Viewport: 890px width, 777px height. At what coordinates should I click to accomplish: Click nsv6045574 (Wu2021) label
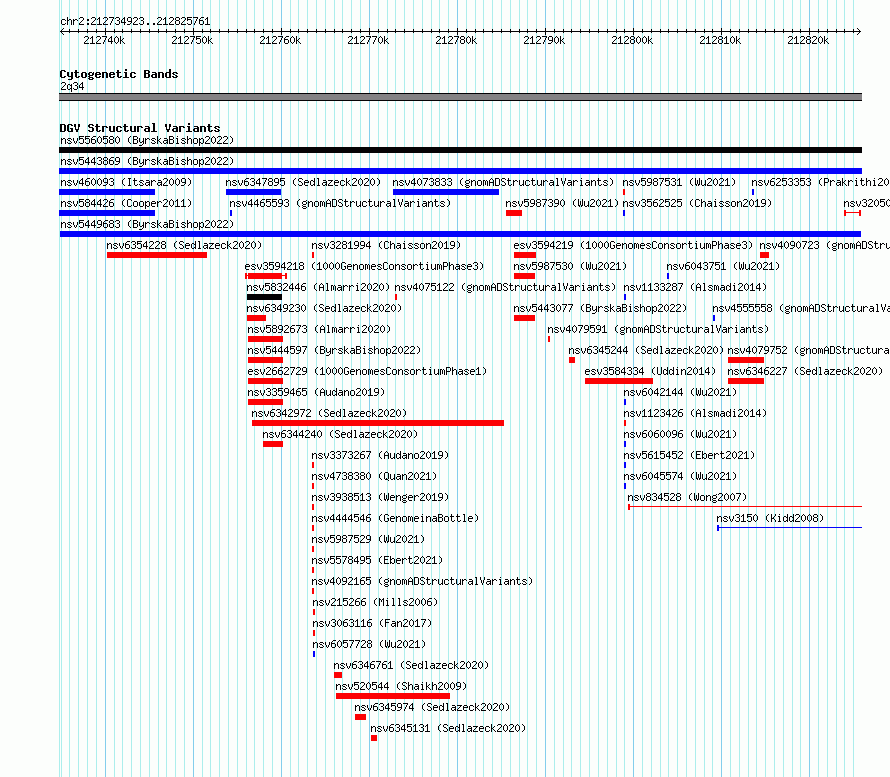tap(680, 476)
